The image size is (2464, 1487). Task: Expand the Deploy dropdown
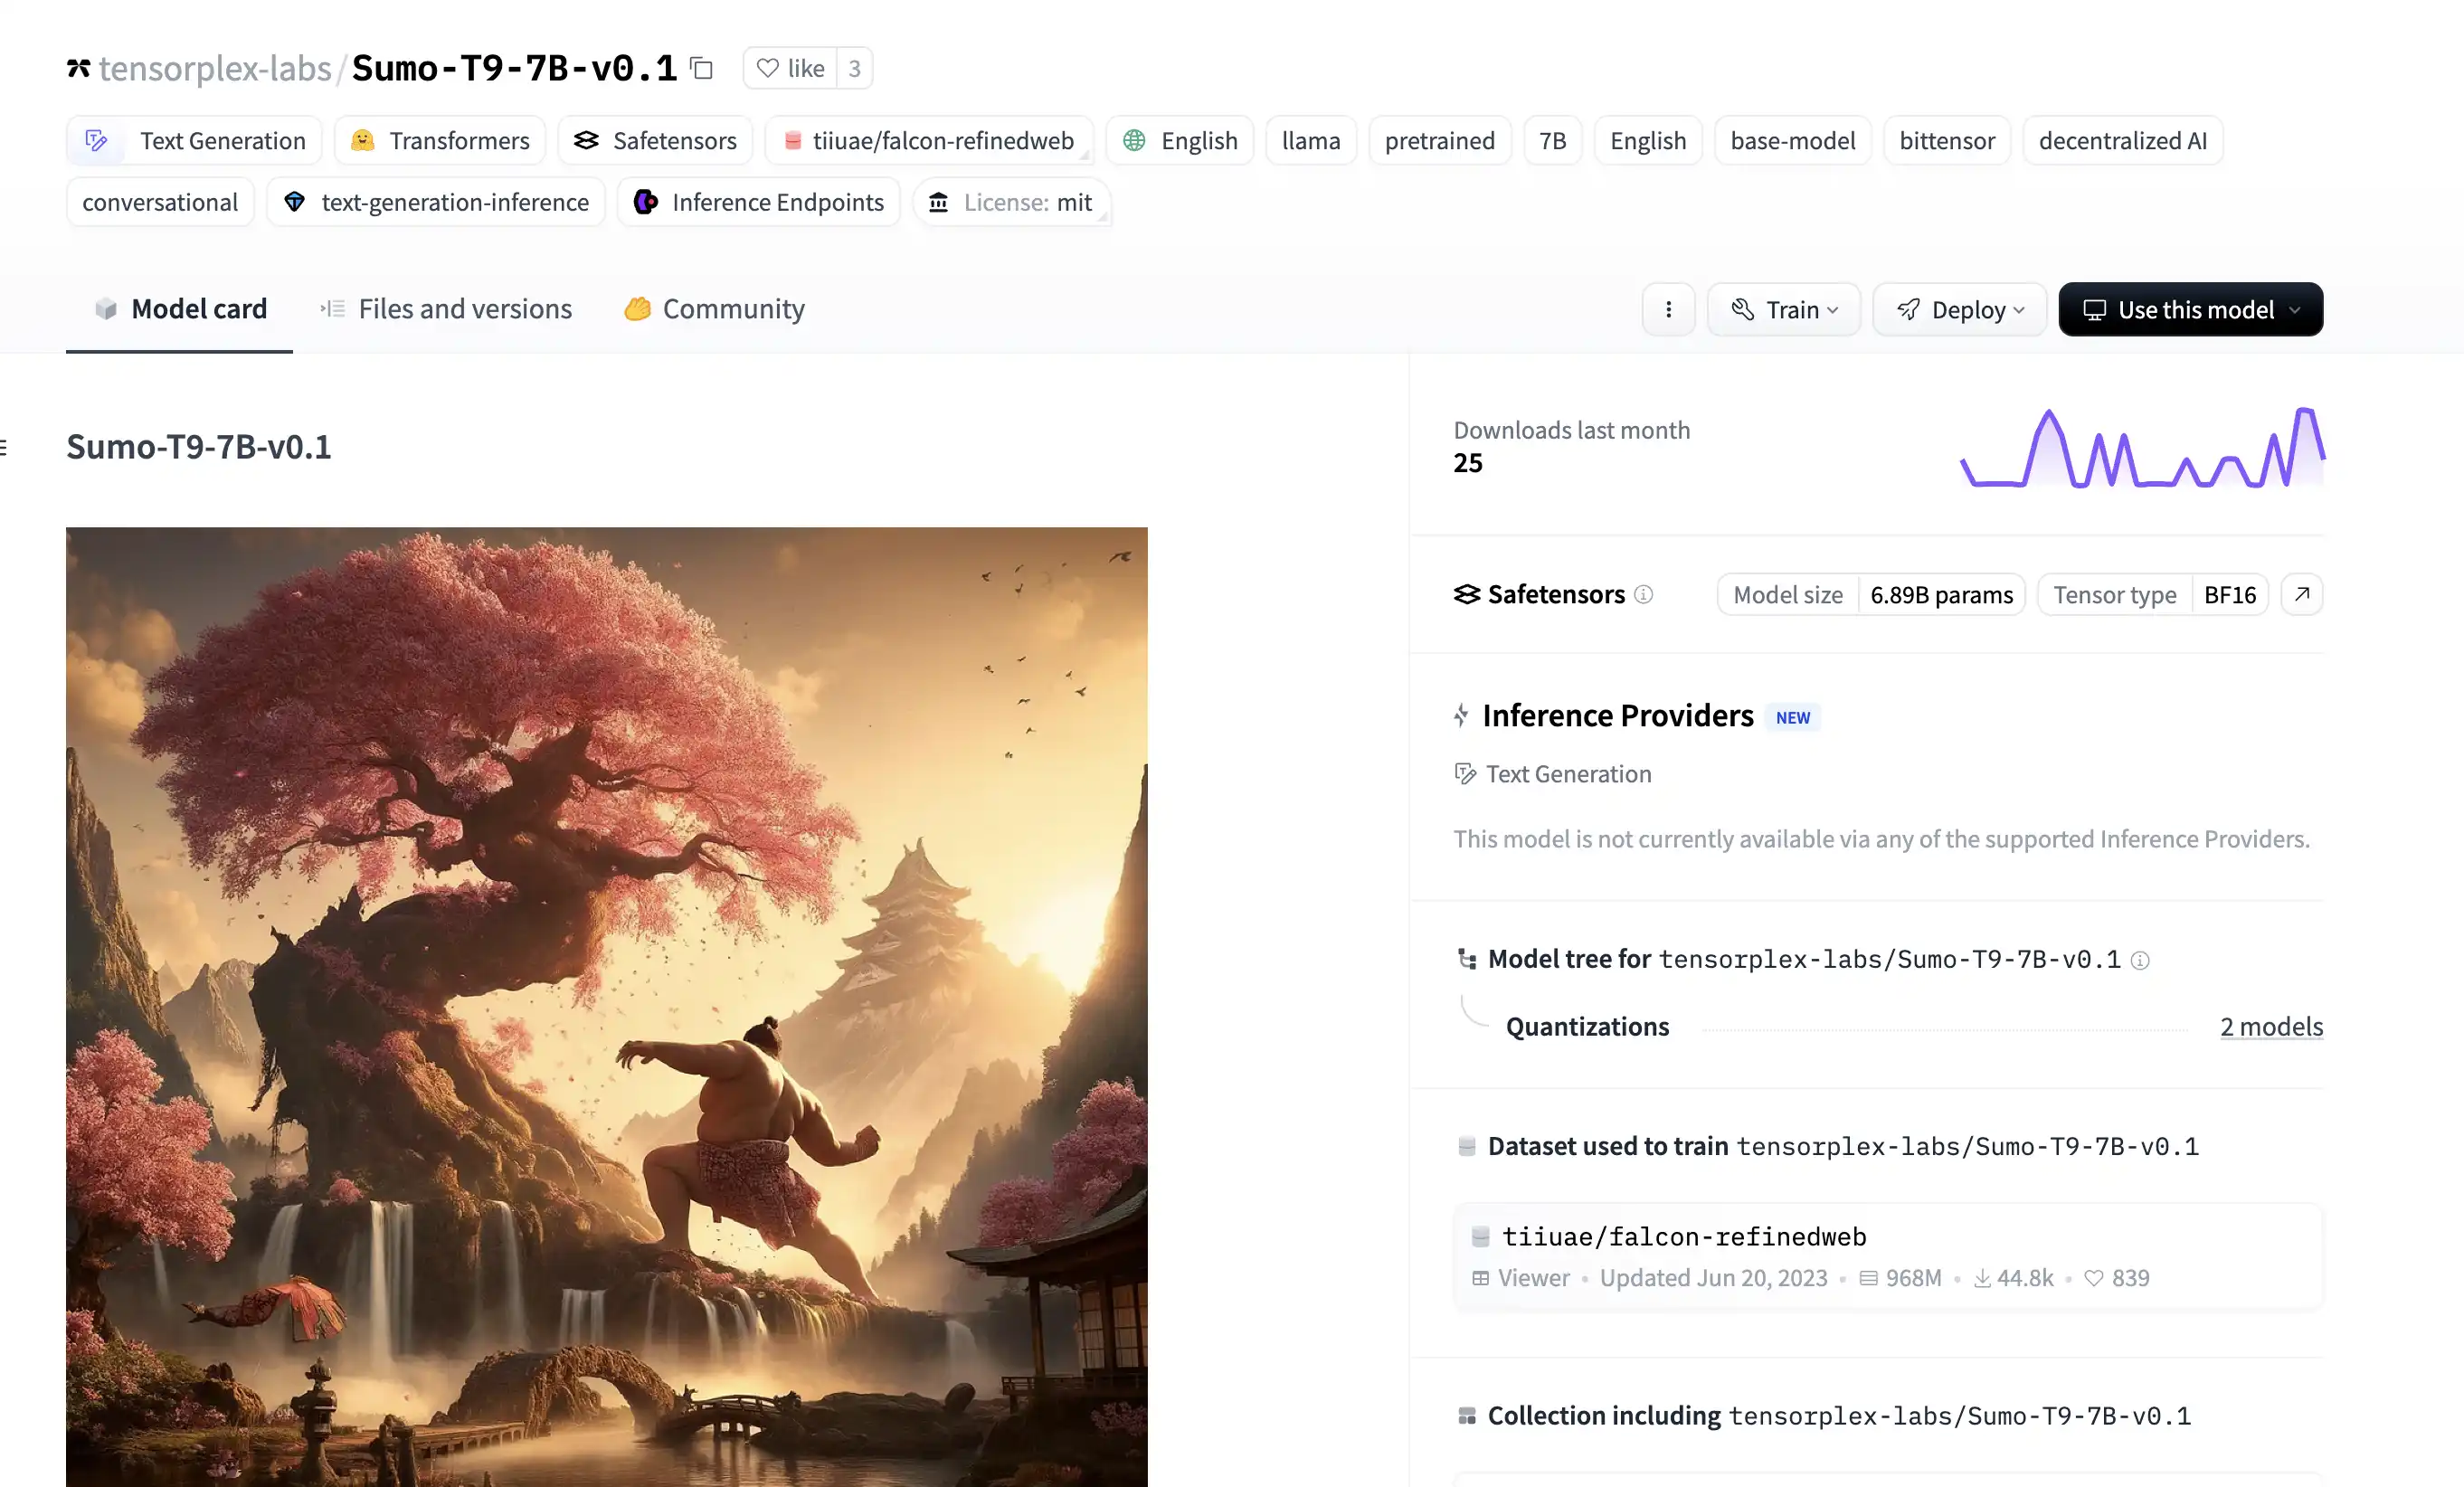click(1959, 309)
